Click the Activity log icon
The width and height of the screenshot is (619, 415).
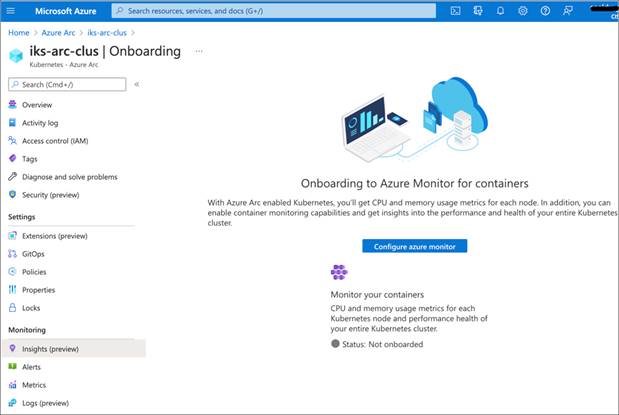13,123
